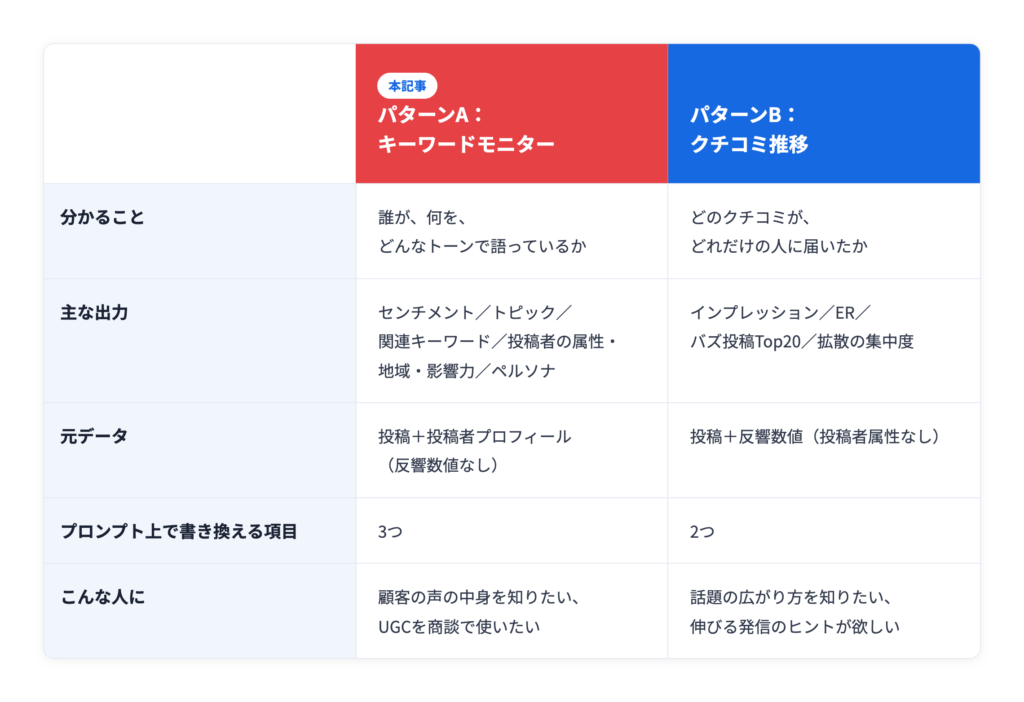Click the 元データ row label
Viewport: 1024px width, 702px height.
[94, 436]
